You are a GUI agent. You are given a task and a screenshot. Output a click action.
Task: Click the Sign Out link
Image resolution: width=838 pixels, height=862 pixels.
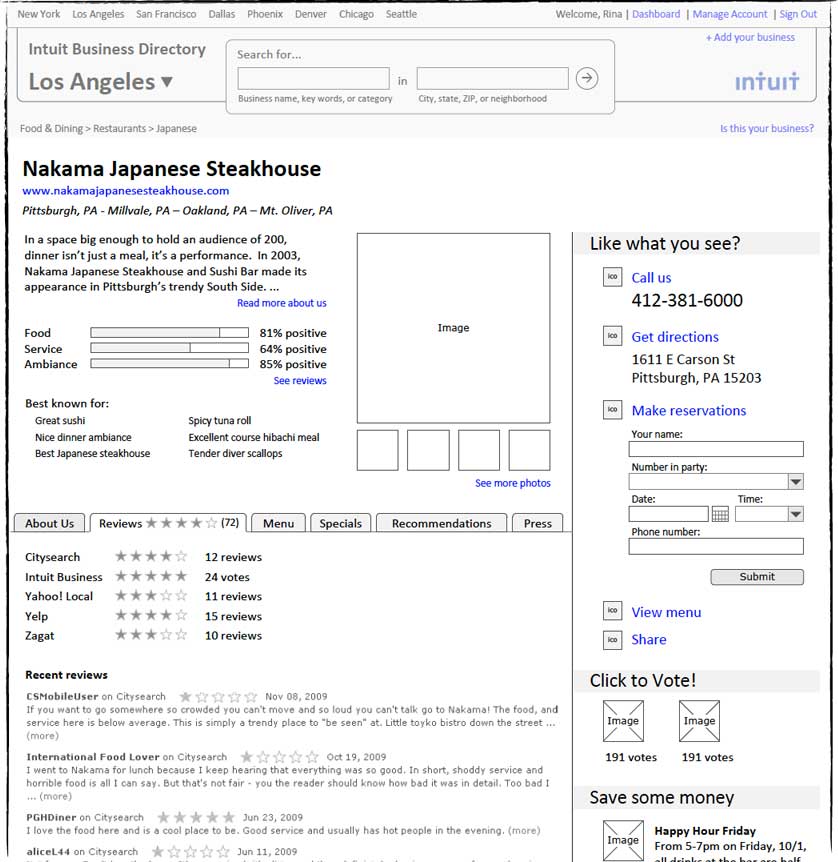pyautogui.click(x=798, y=14)
